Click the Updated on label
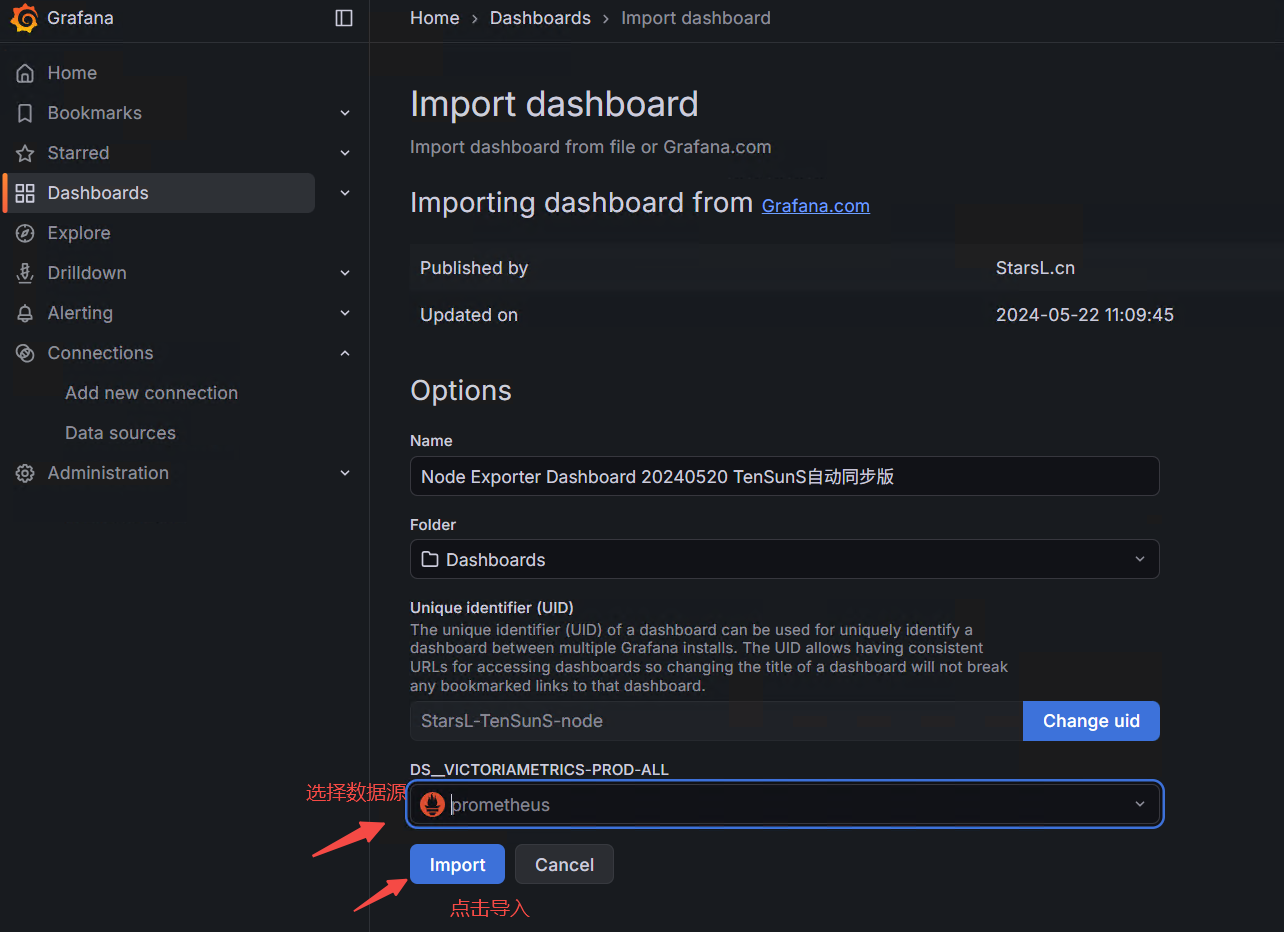1284x932 pixels. point(469,315)
